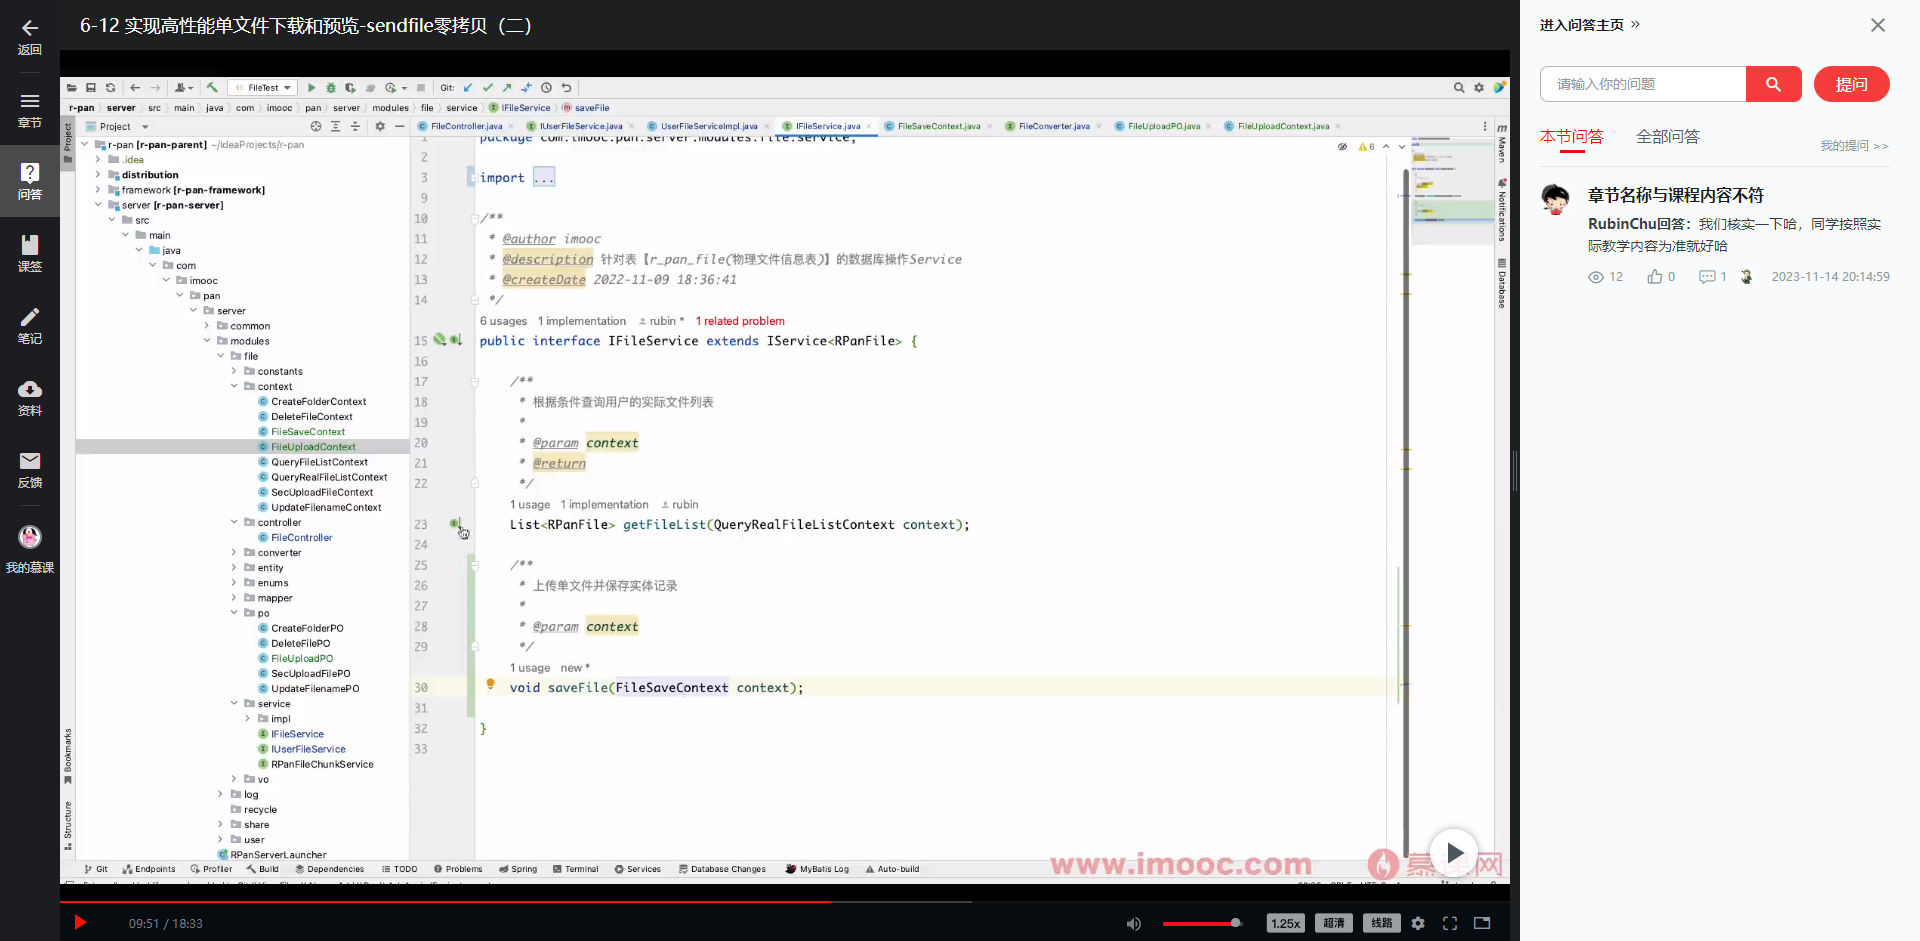Open the 超清 video quality selector

[x=1334, y=923]
